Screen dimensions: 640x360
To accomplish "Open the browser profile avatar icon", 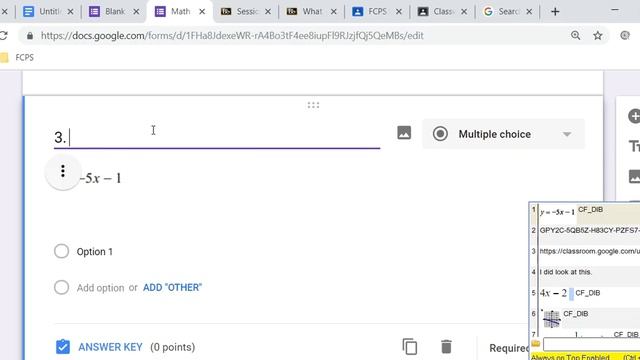I will click(x=625, y=36).
